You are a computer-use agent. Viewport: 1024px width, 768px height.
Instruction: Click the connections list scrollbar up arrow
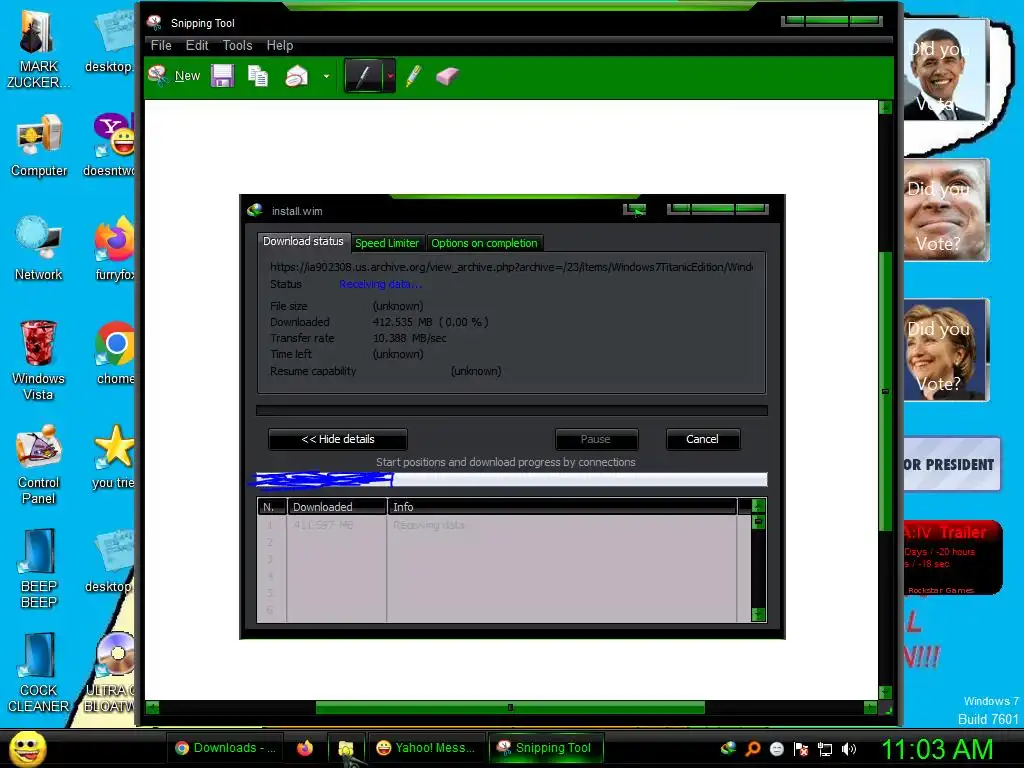[758, 506]
